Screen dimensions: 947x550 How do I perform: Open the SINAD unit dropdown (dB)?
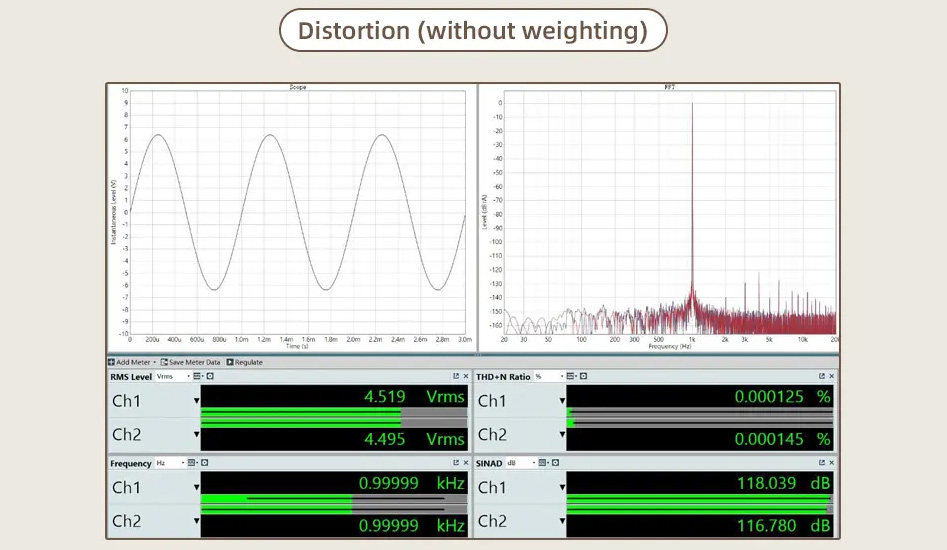coord(522,463)
